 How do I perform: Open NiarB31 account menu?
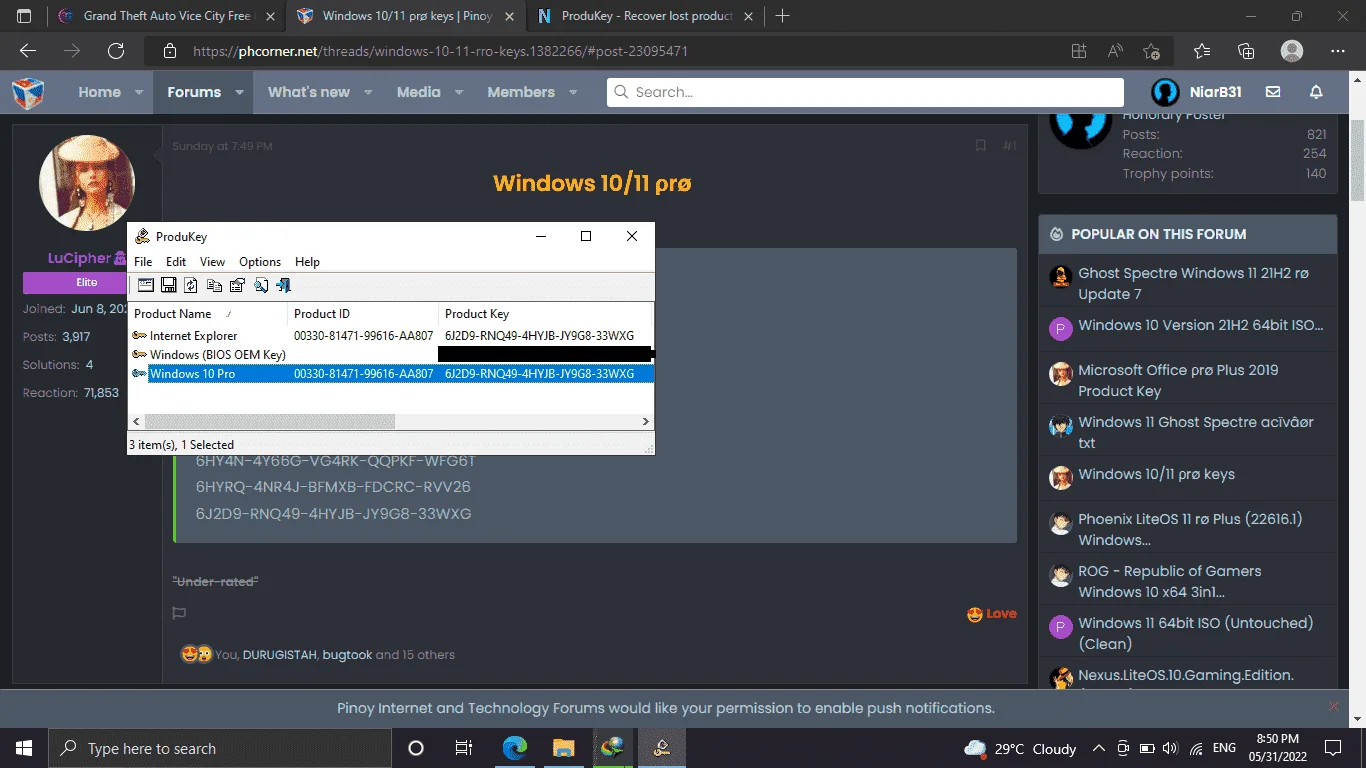coord(1197,92)
